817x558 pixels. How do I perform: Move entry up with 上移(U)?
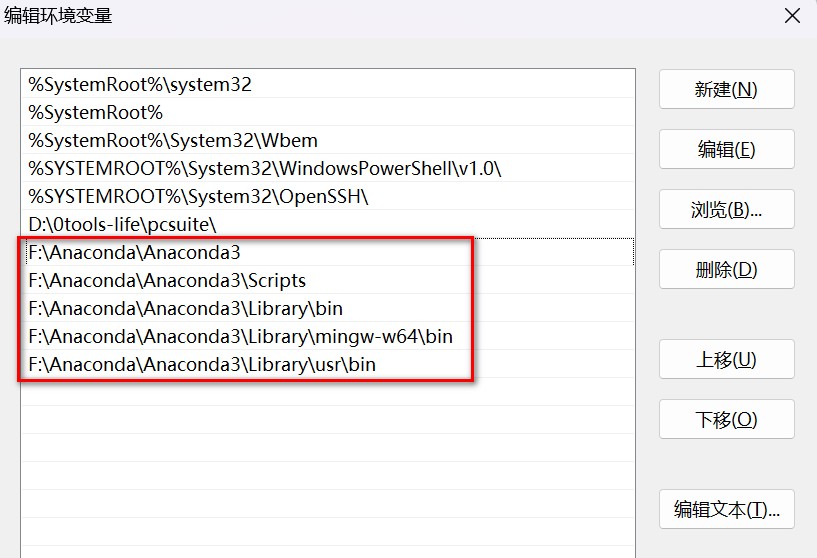click(726, 359)
